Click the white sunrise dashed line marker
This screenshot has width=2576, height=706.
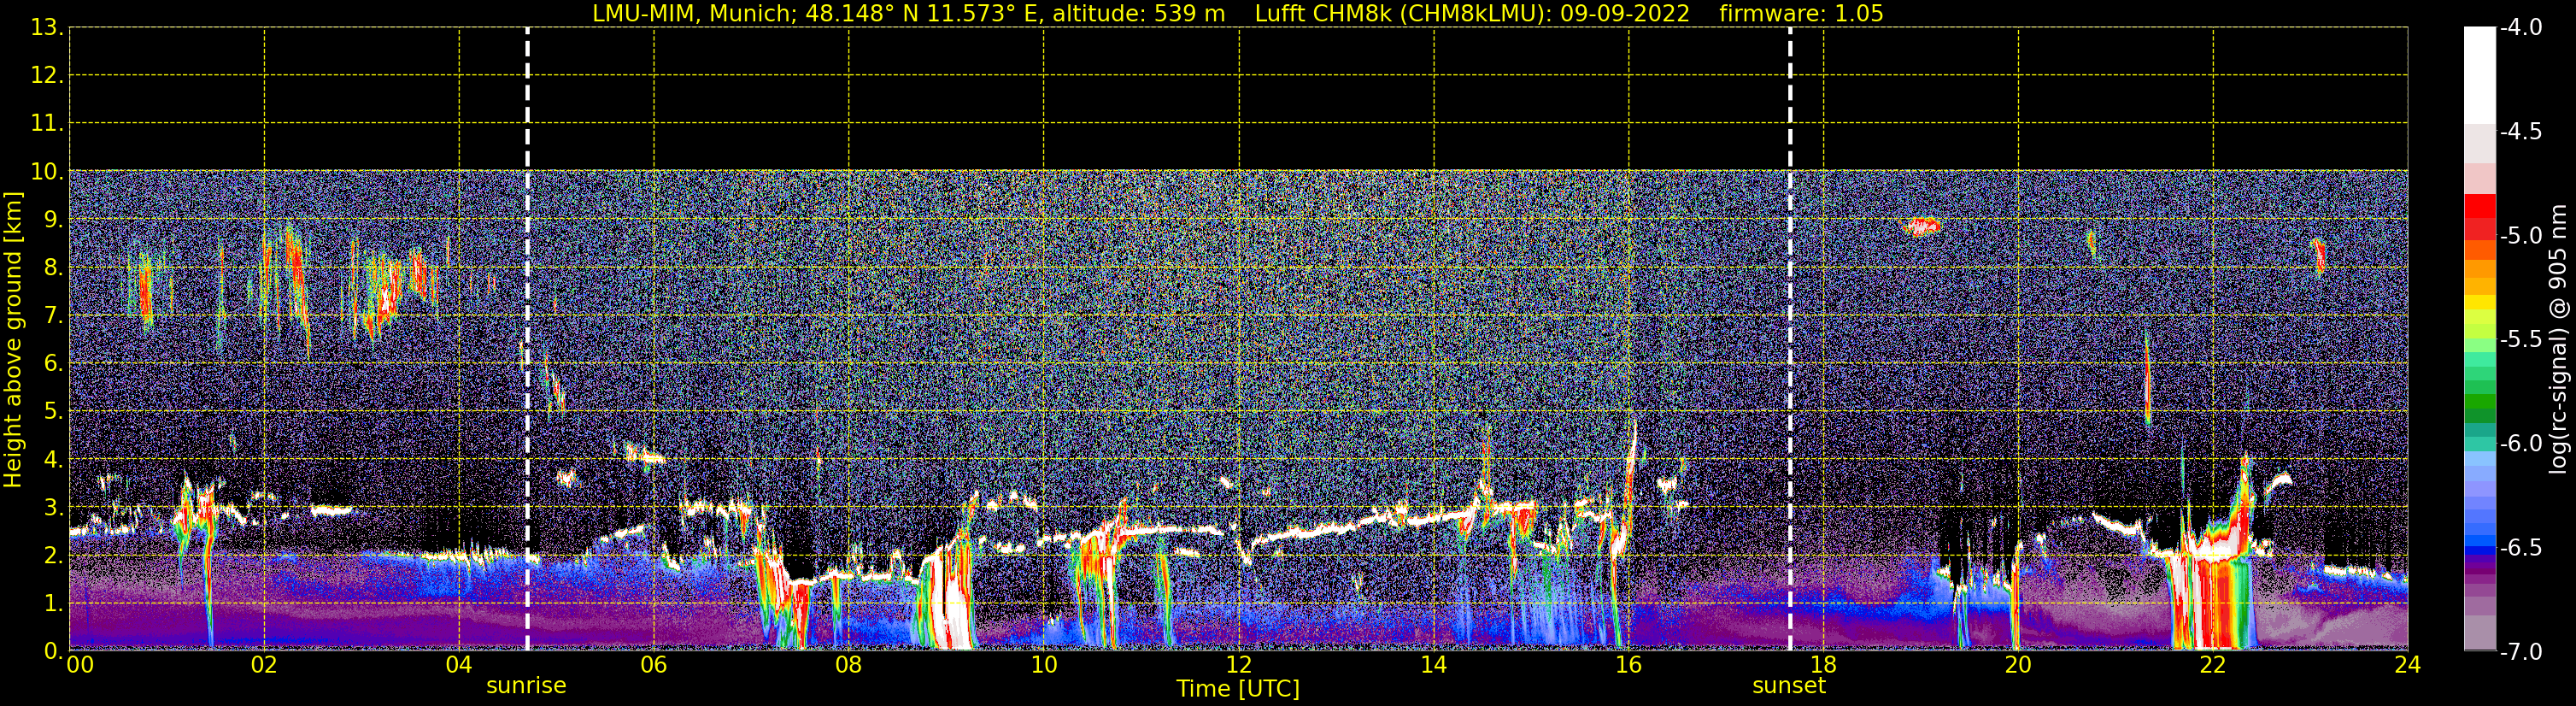point(527,339)
